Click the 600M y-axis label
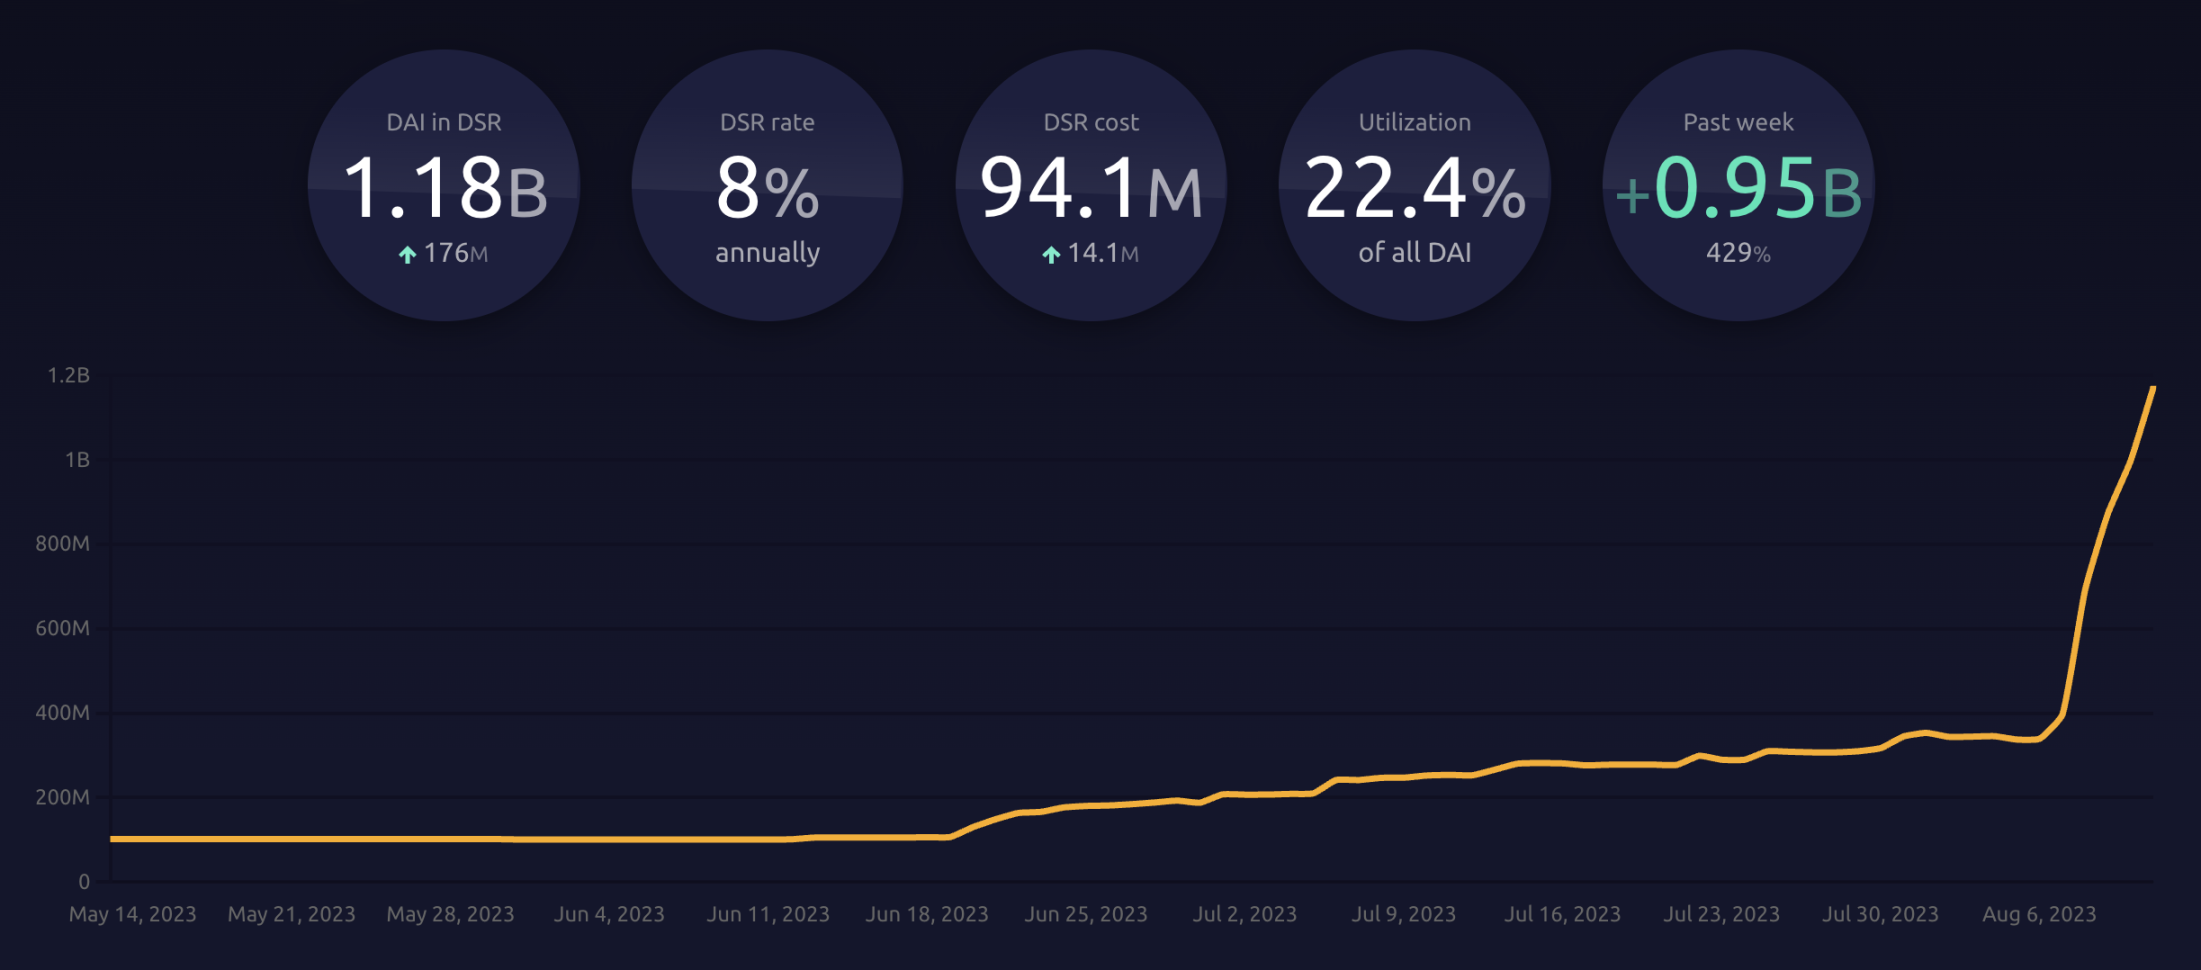This screenshot has height=970, width=2201. click(x=62, y=628)
